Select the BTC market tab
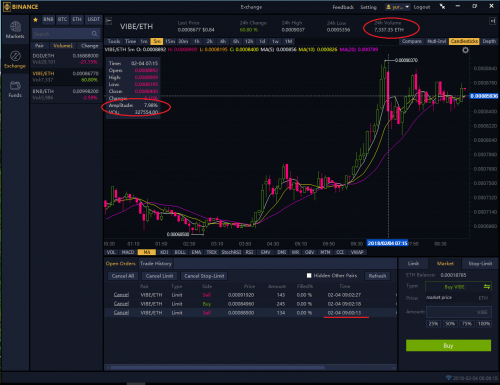 [62, 19]
